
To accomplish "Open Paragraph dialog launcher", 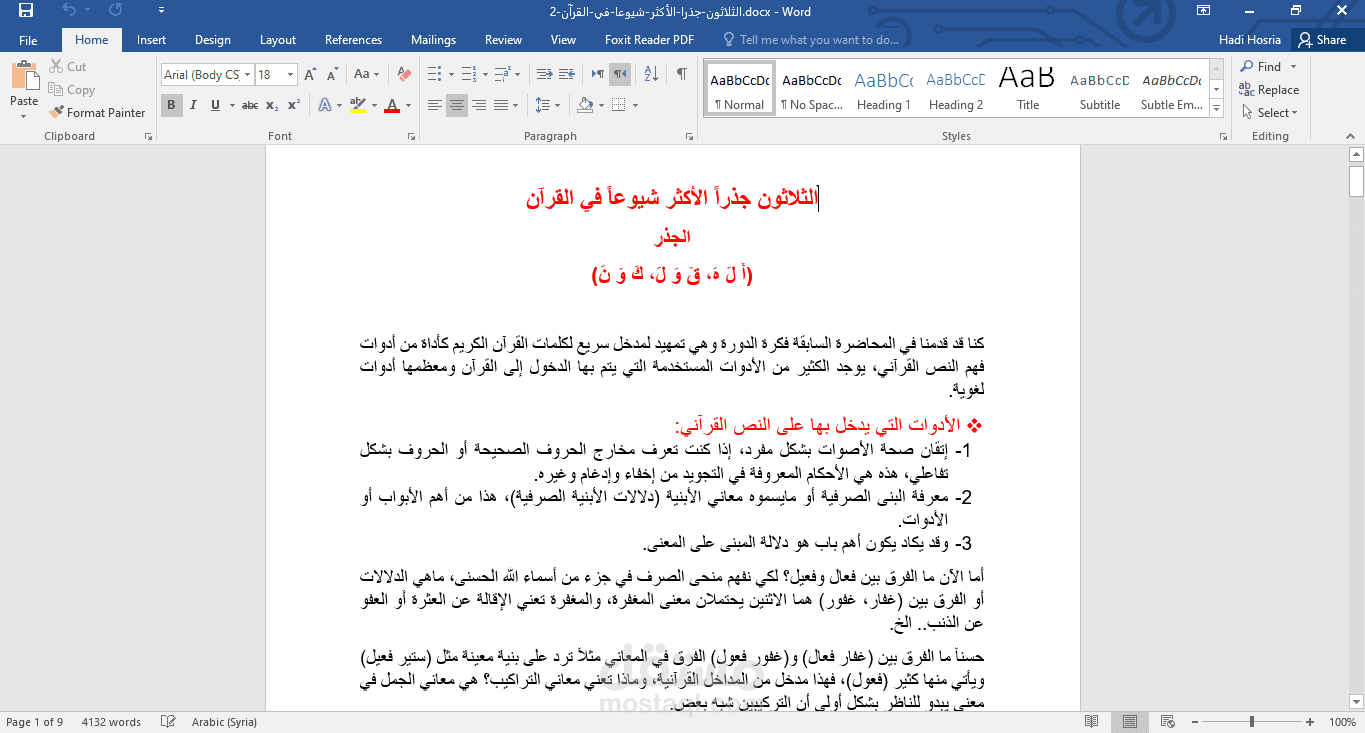I will [690, 136].
